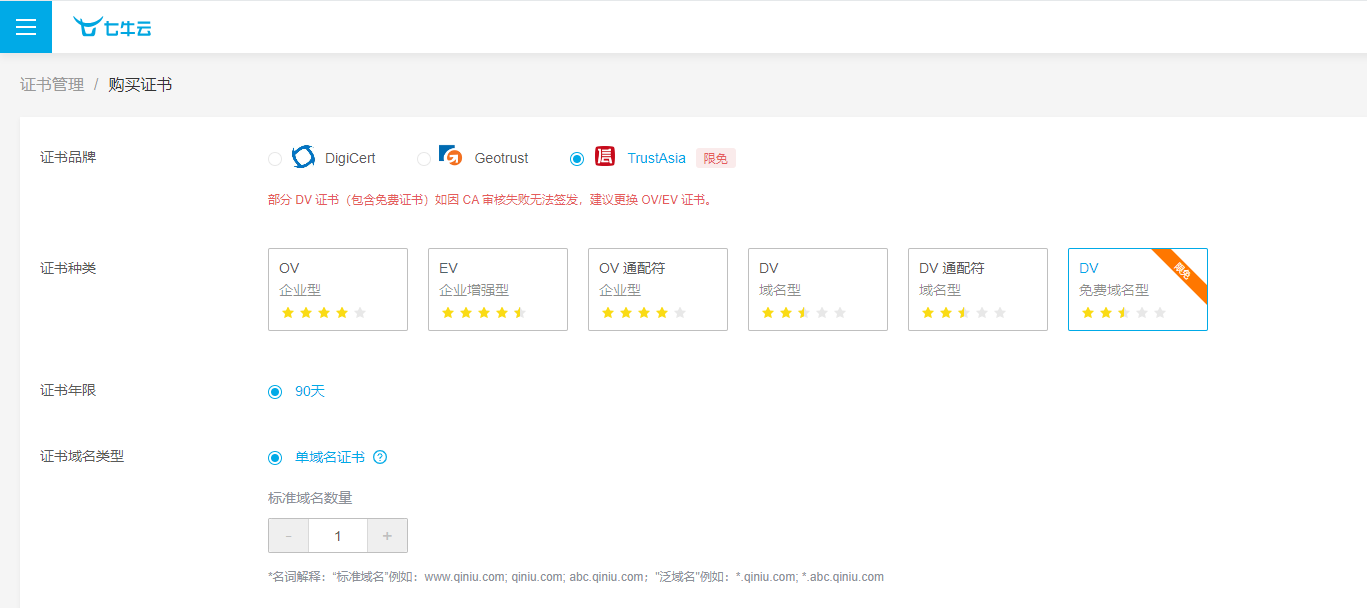The height and width of the screenshot is (608, 1367).
Task: Choose the OV 通配符 certificate card
Action: pos(658,289)
